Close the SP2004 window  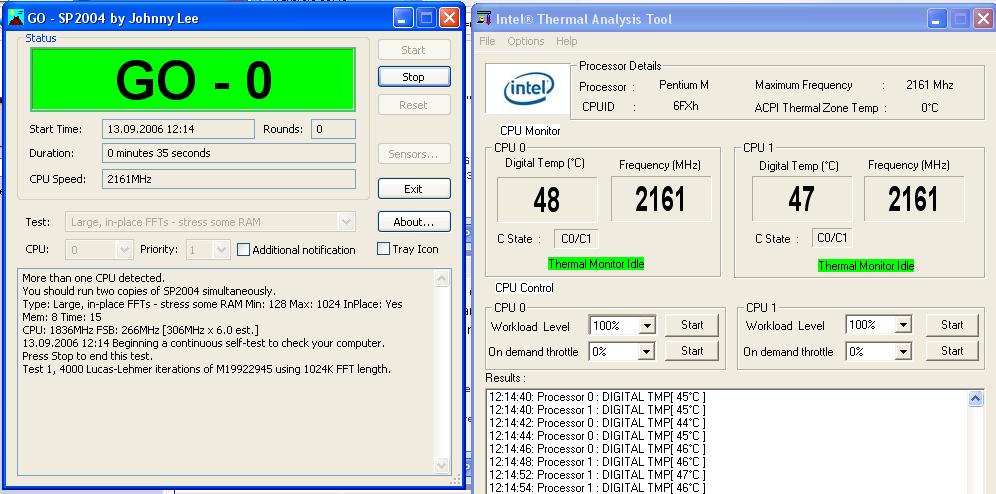tap(449, 18)
